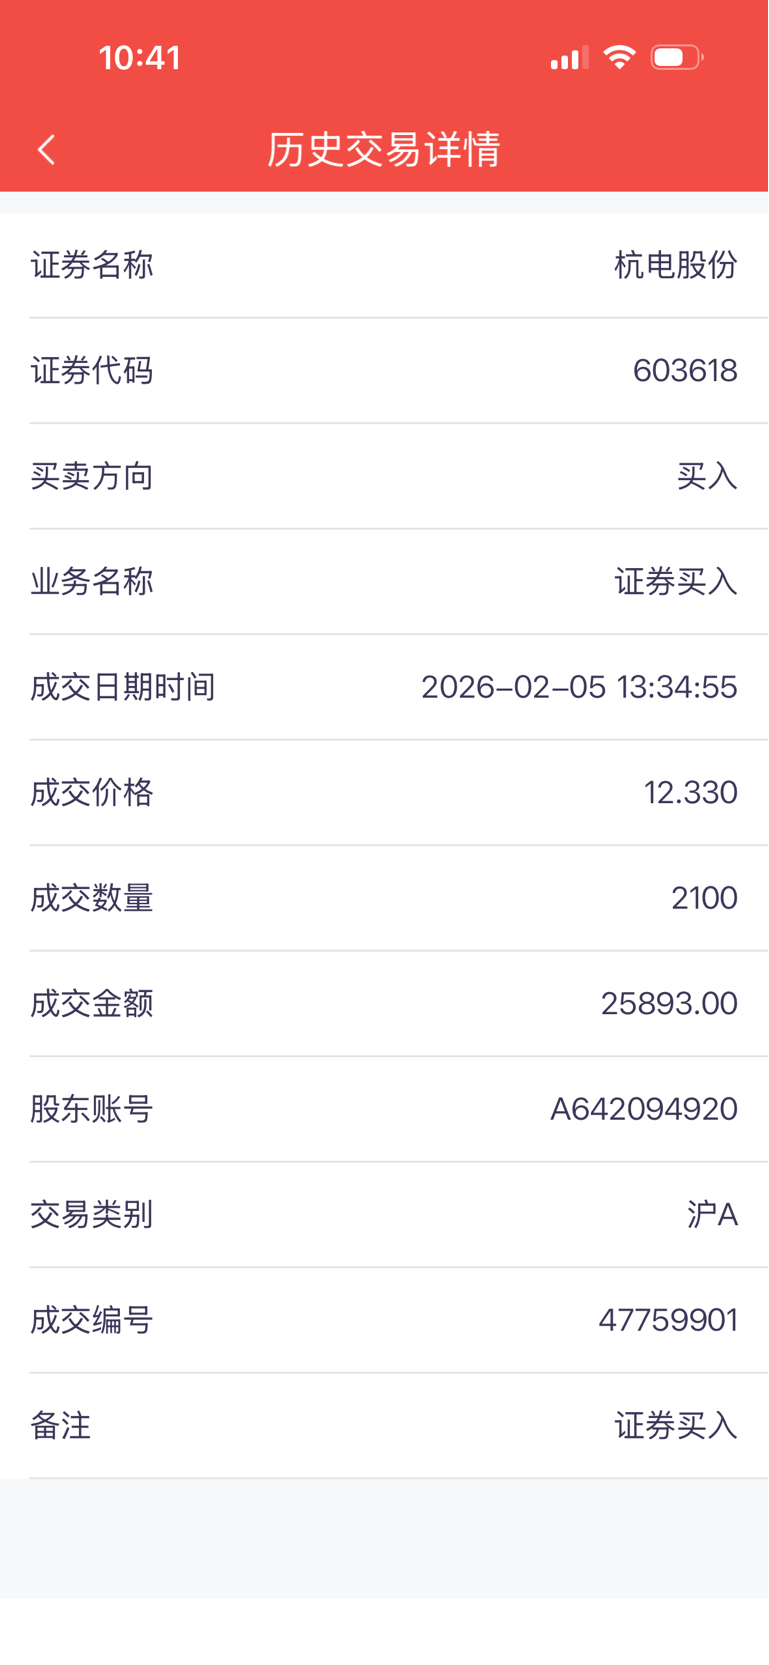Tap the 买卖方向 value 买入
The width and height of the screenshot is (769, 1665).
pos(707,476)
